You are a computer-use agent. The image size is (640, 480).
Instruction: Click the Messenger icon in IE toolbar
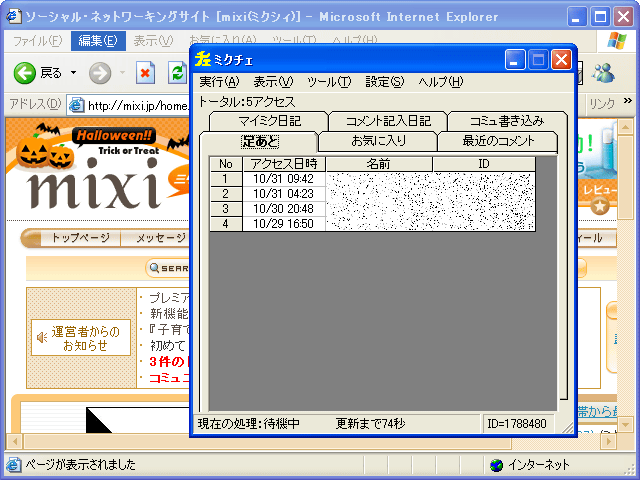[604, 73]
